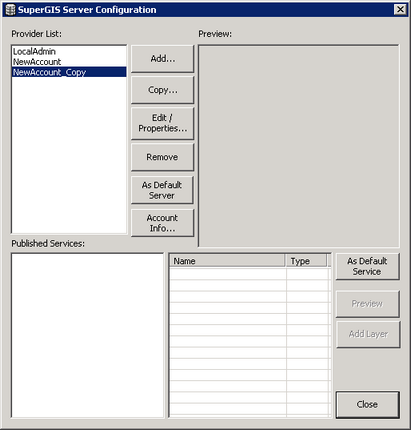Screen dimensions: 411x430
Task: Open the Copy... provider dialog
Action: pos(162,90)
